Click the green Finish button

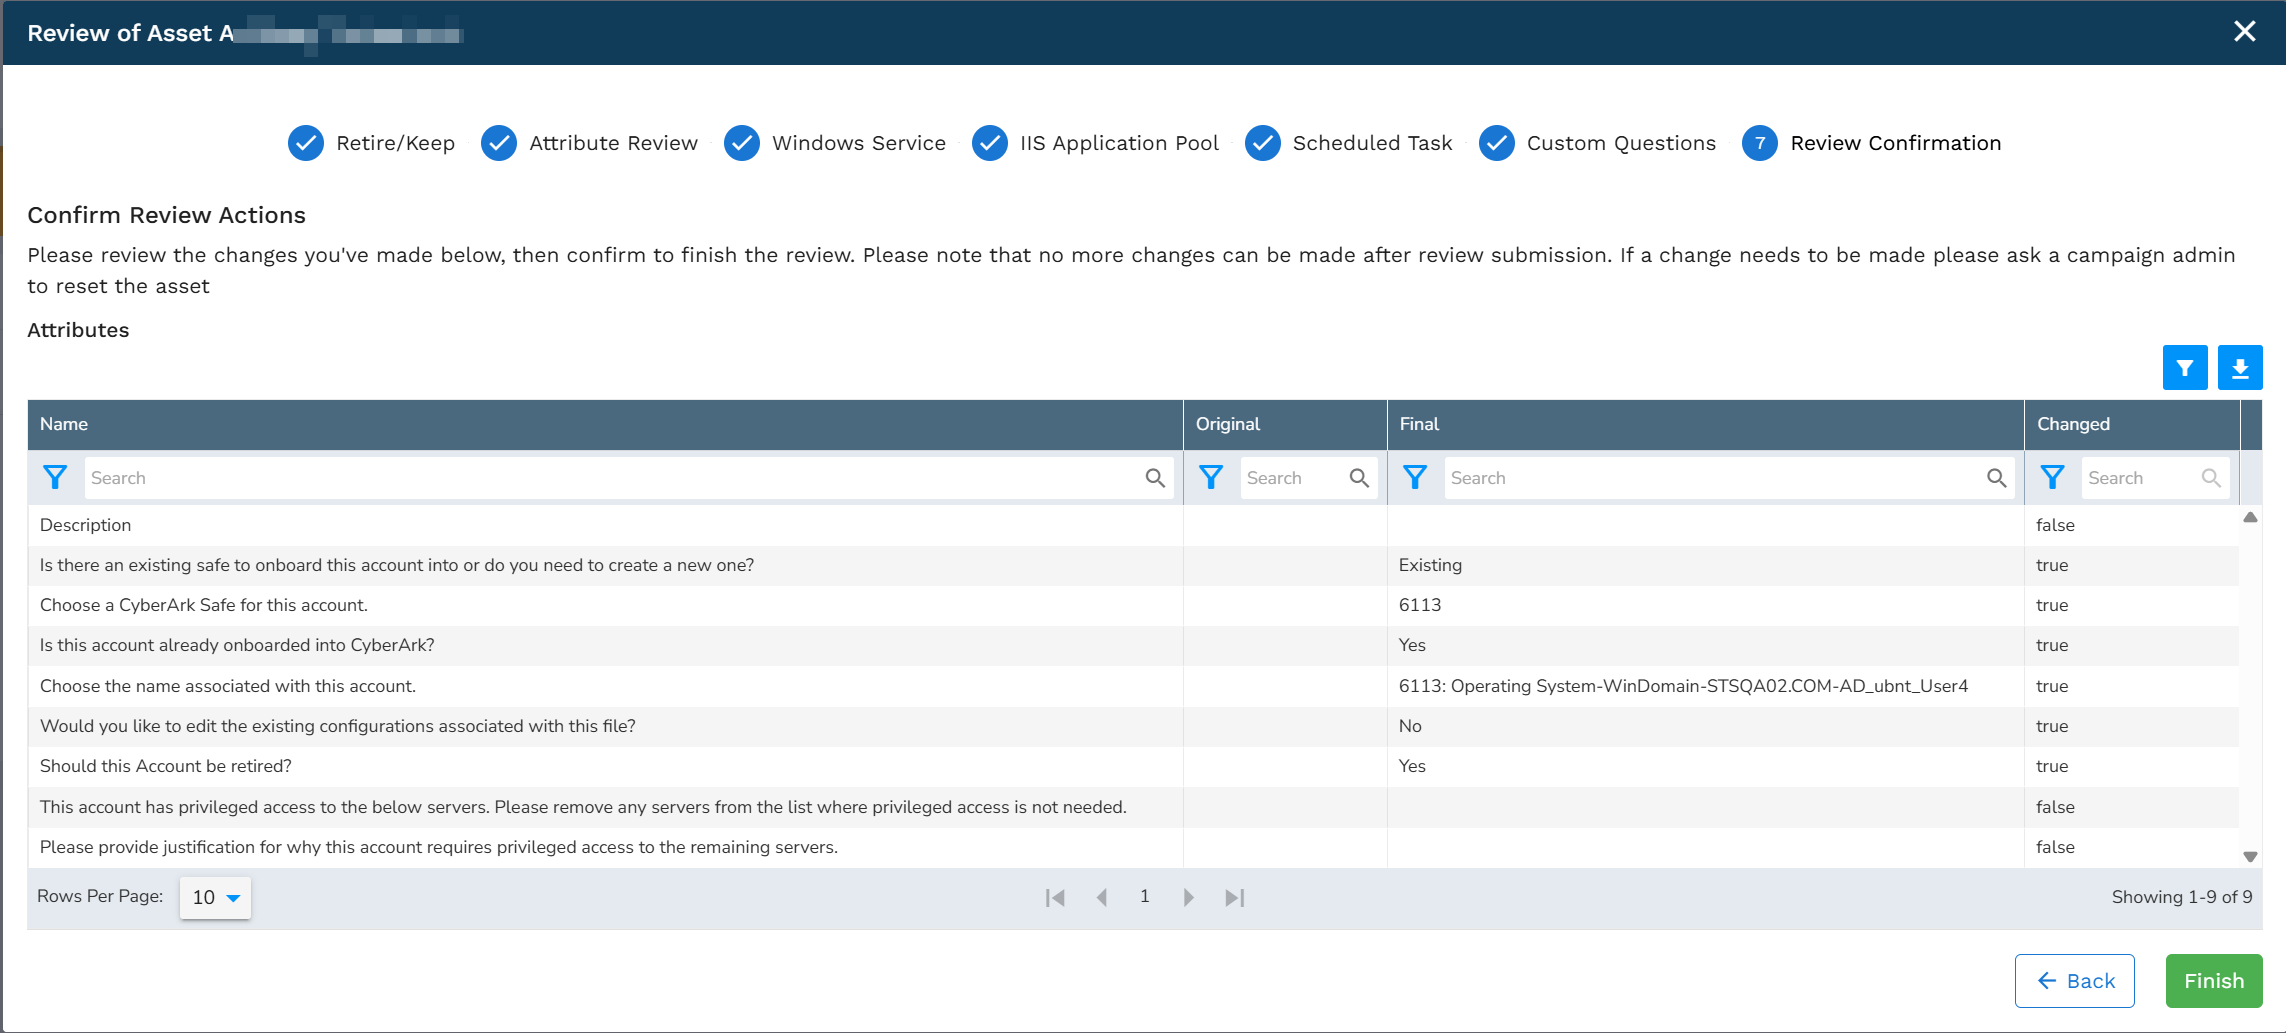2214,981
